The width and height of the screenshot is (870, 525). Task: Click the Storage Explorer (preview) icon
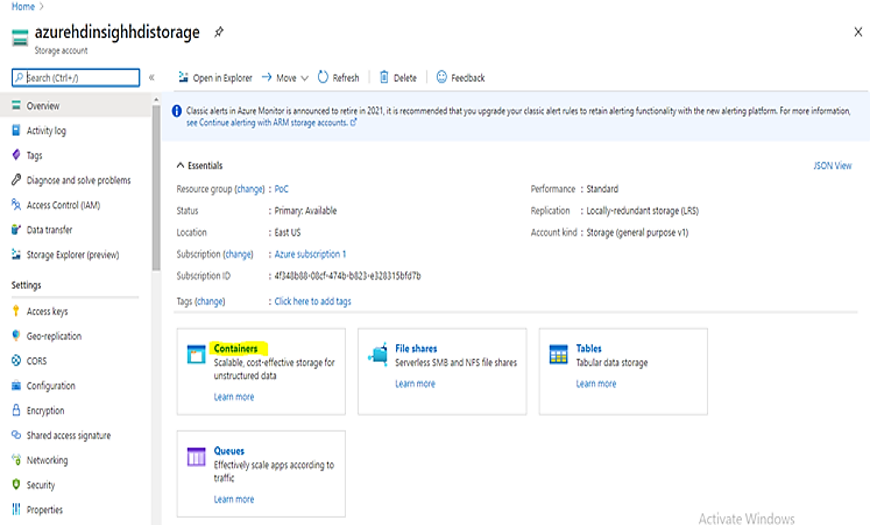tap(16, 254)
